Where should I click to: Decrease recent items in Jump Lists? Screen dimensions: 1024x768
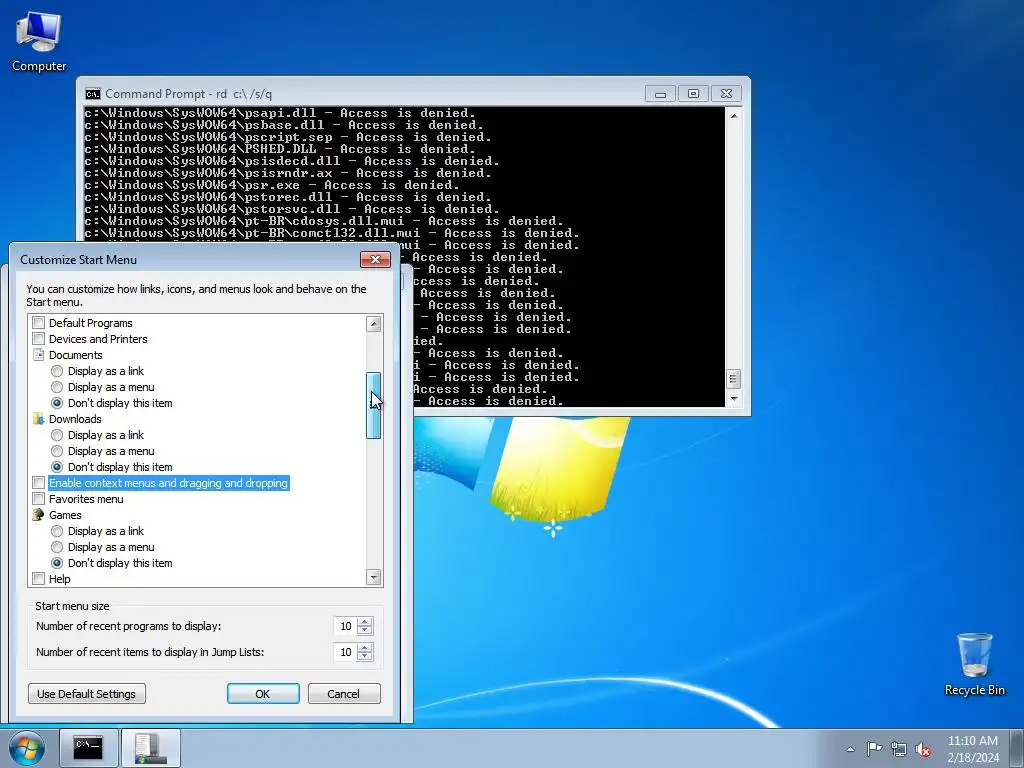[365, 656]
